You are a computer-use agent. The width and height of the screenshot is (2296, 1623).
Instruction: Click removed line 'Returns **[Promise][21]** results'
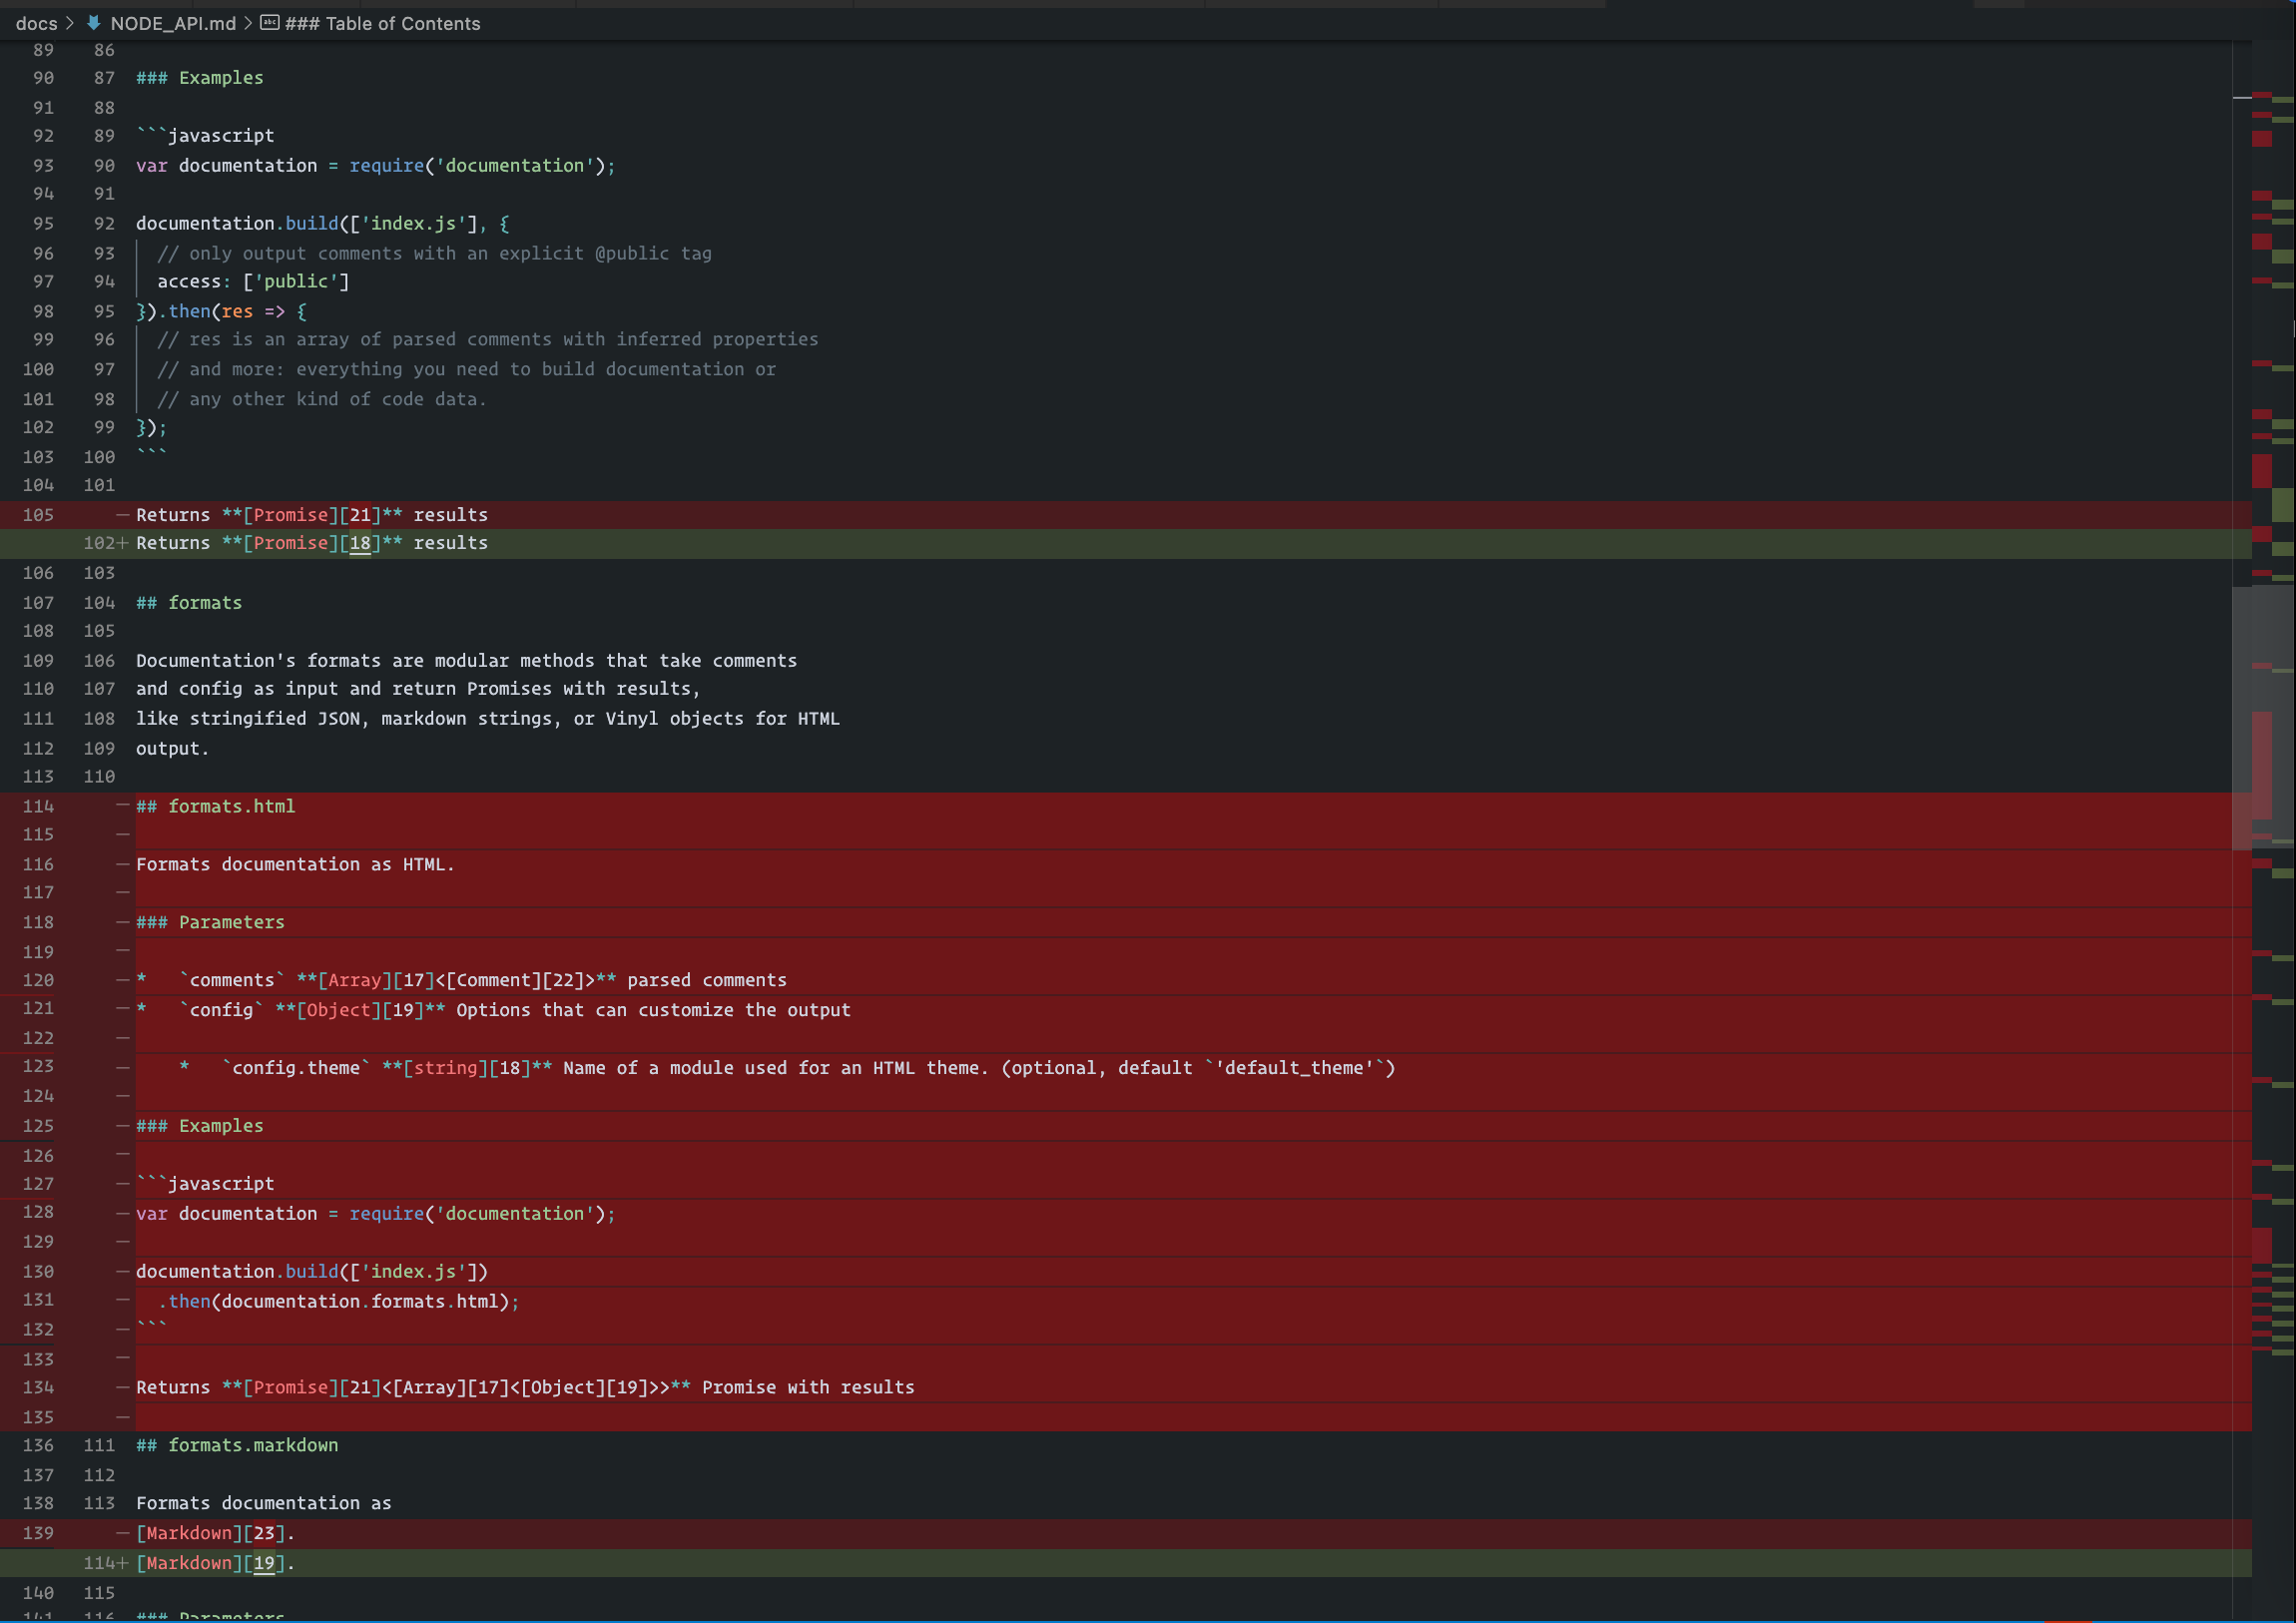tap(312, 515)
